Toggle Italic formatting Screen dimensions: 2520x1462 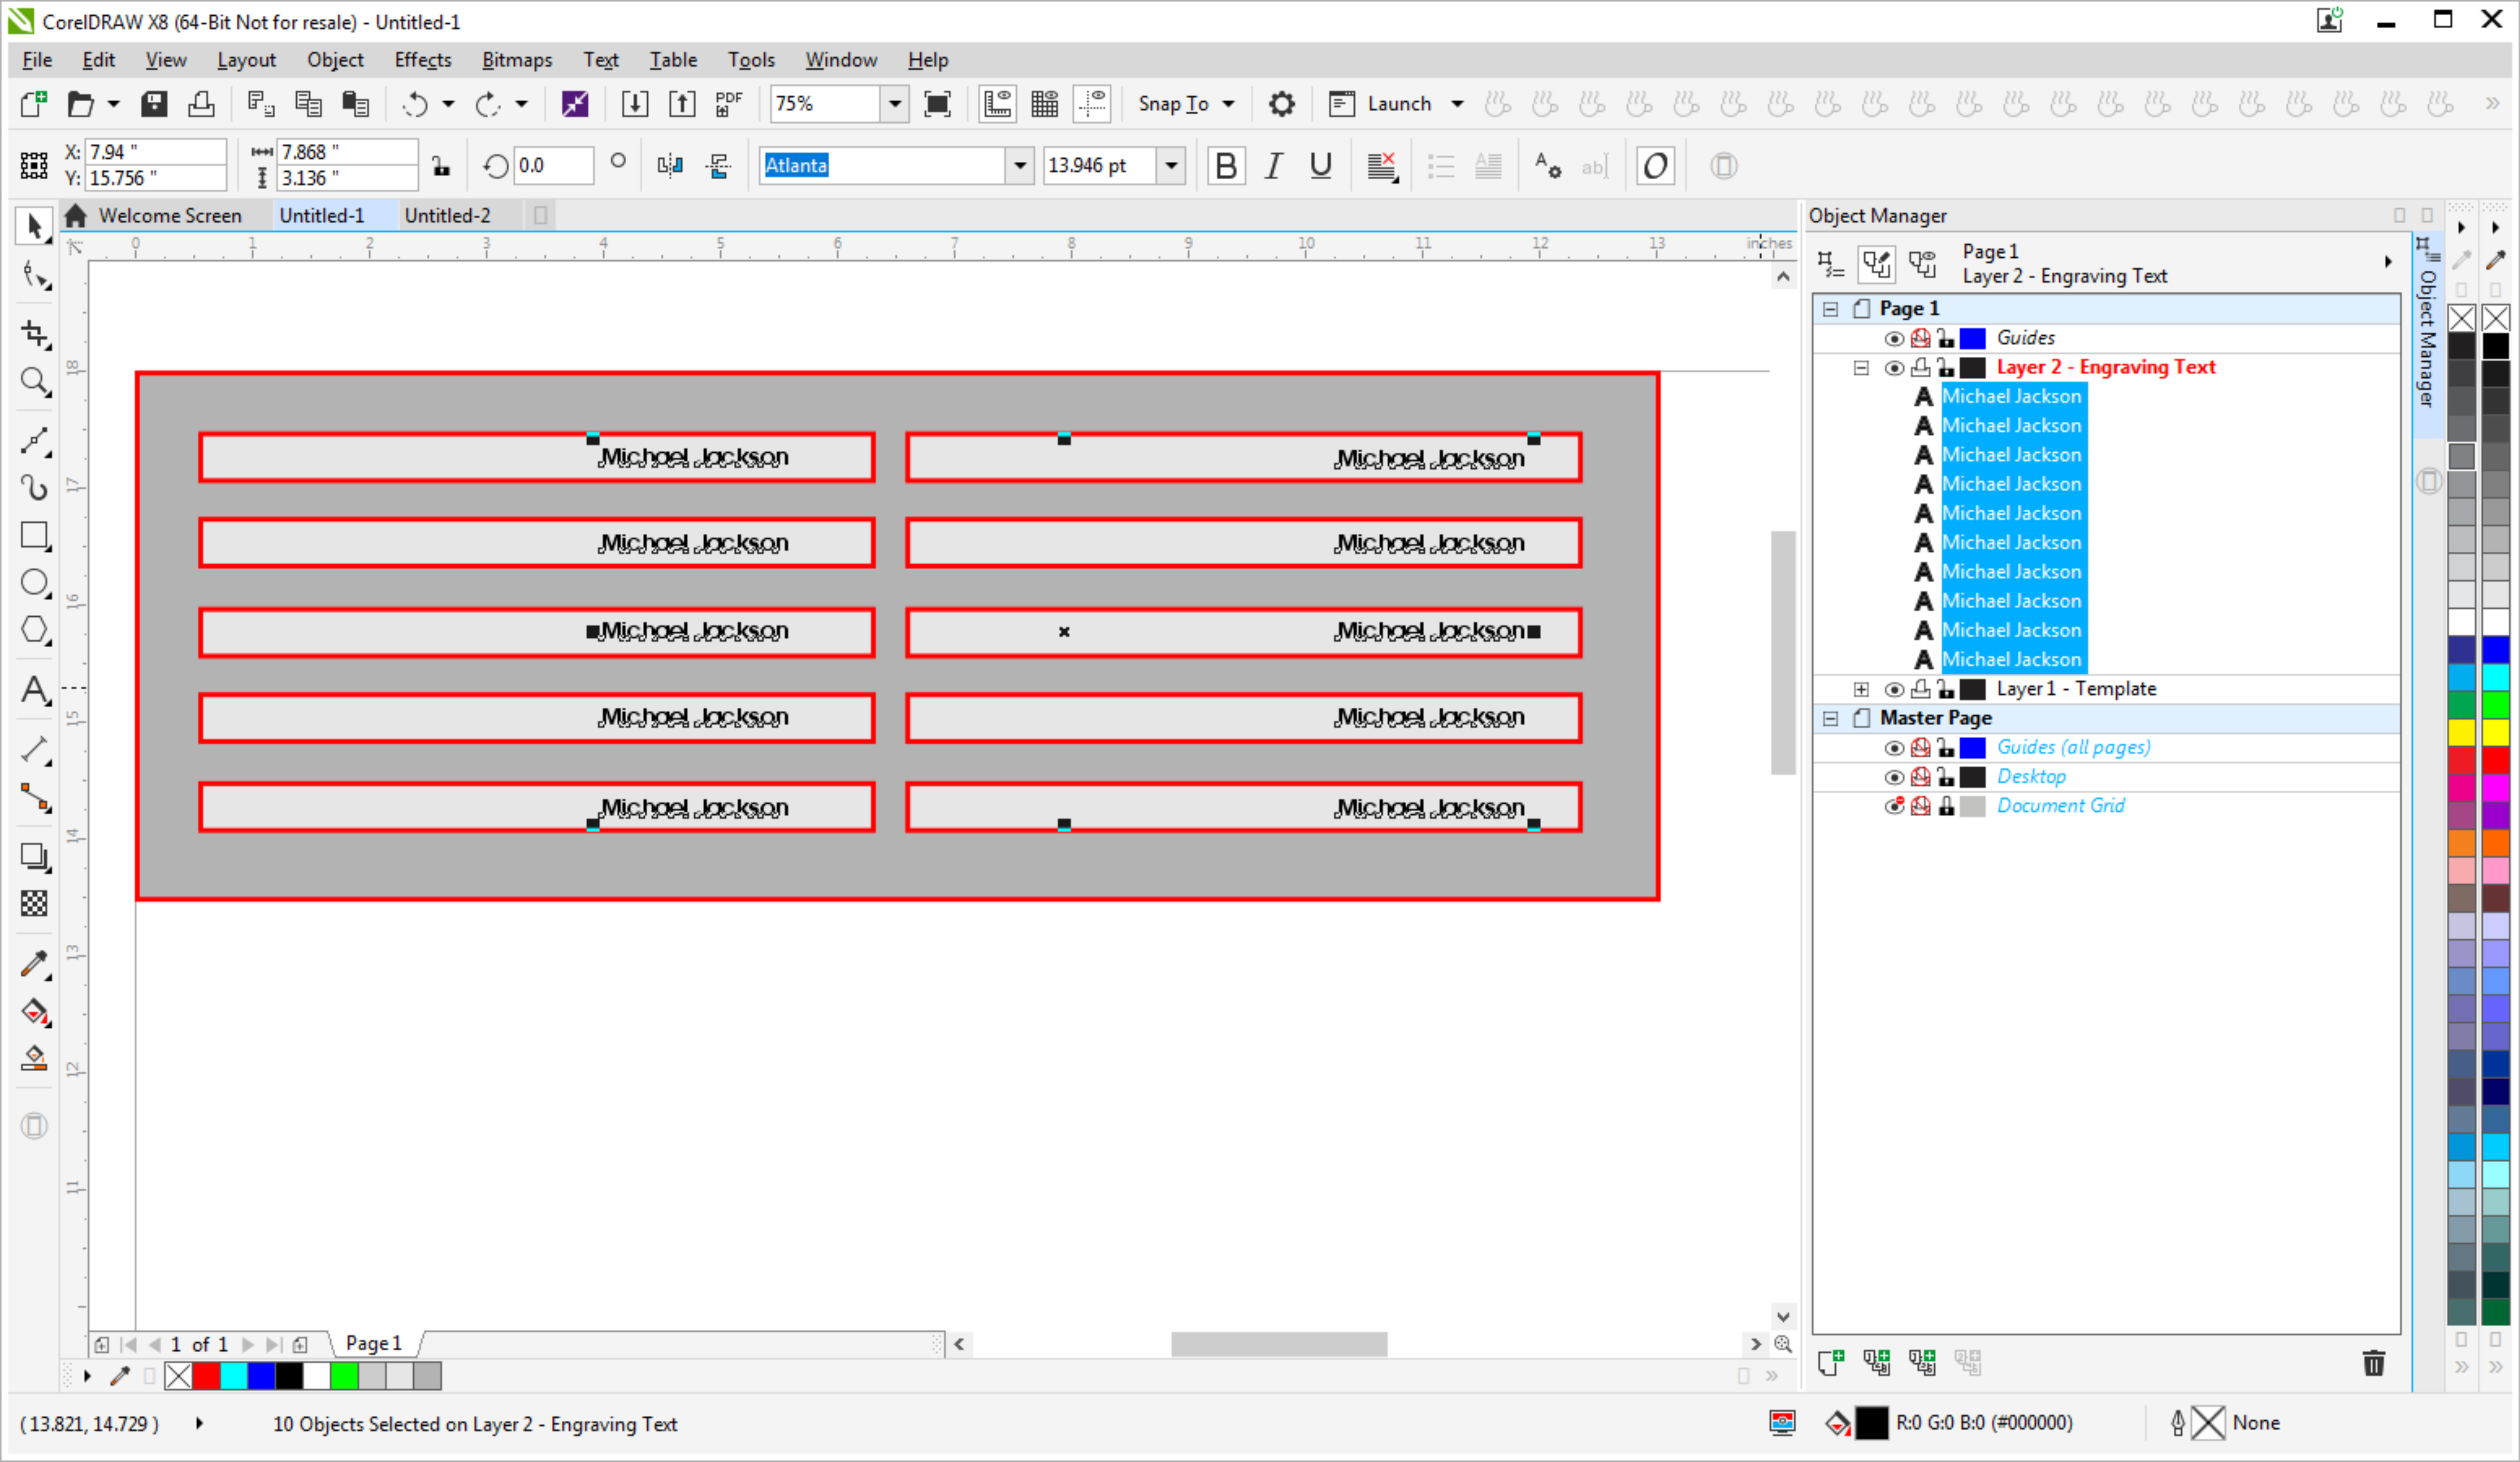coord(1273,166)
